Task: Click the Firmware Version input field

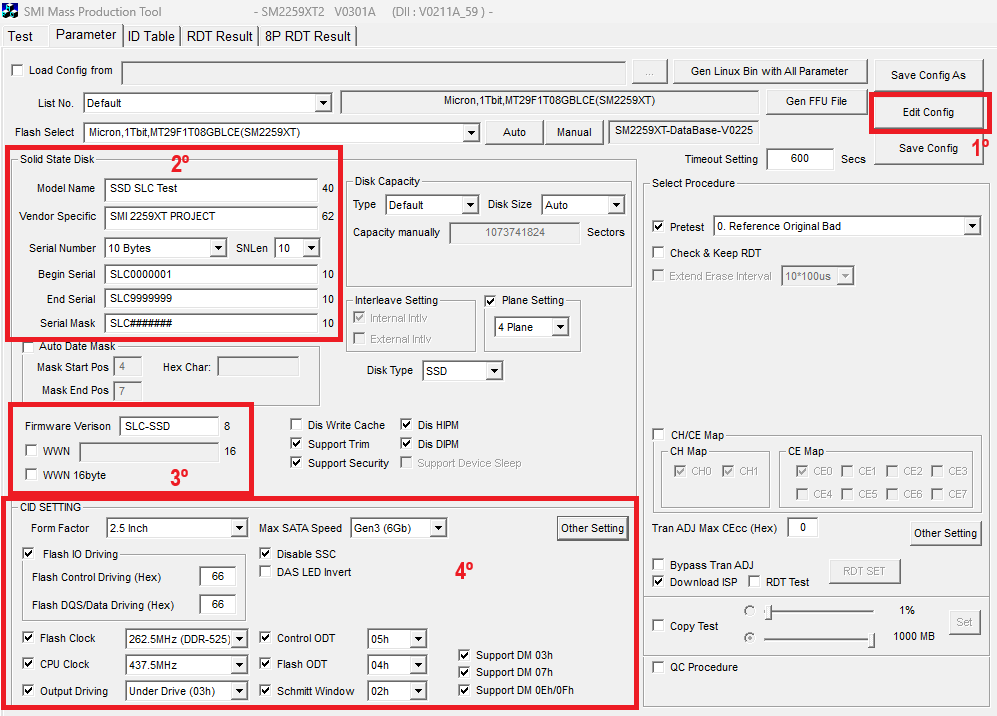Action: (169, 426)
